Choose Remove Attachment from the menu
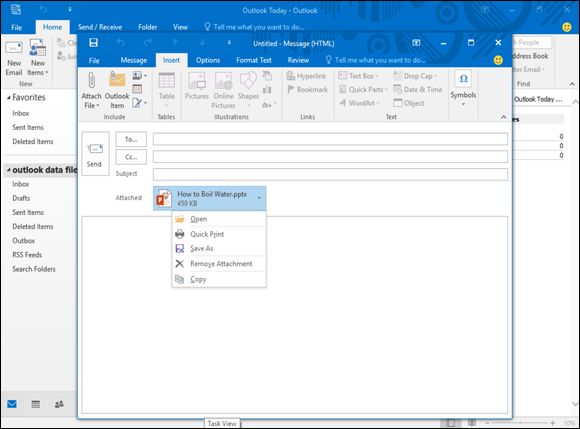Viewport: 580px width, 429px height. click(x=219, y=264)
